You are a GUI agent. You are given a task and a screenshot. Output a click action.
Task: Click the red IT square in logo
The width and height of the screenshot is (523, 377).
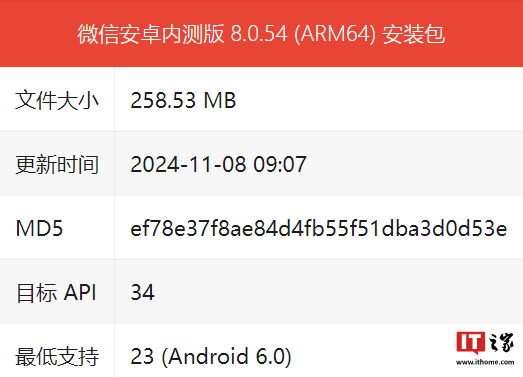coord(471,342)
